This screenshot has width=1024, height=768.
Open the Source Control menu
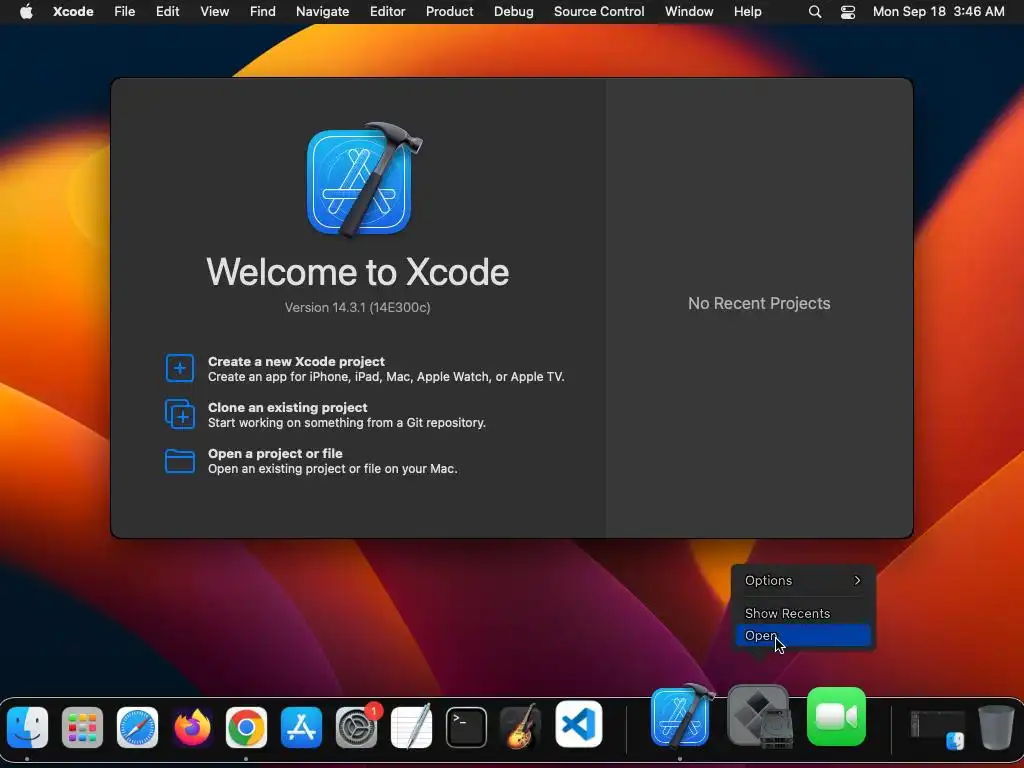(599, 11)
